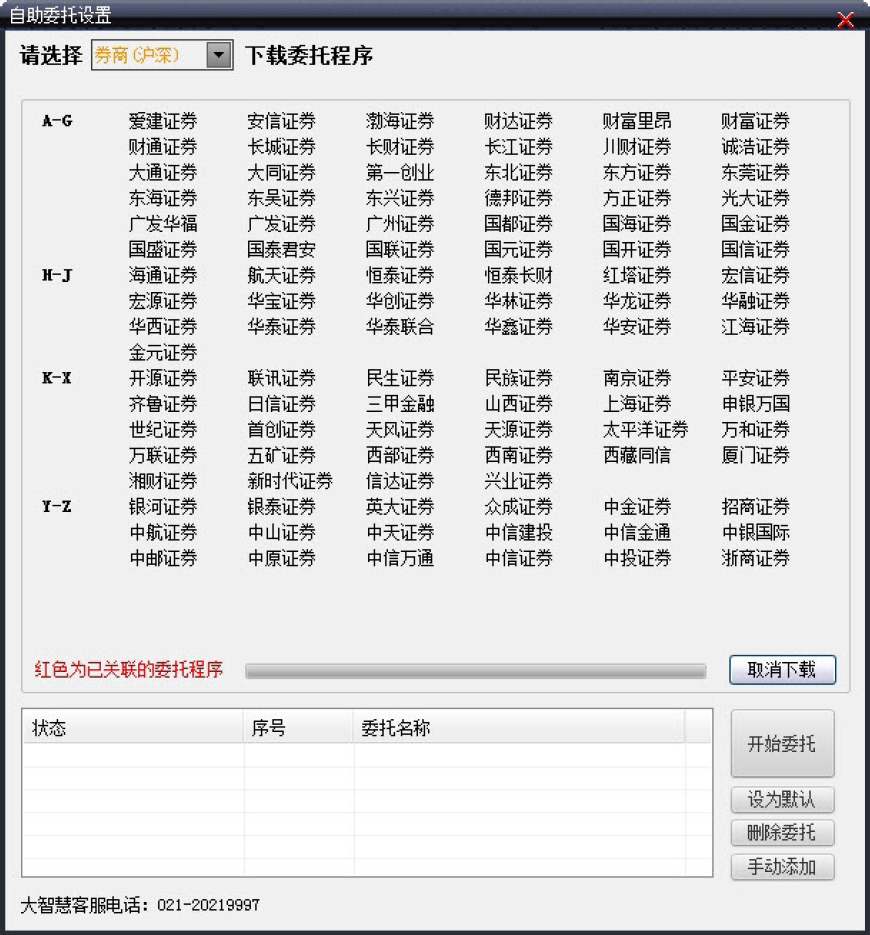Select 平安证券 from K-X group
Screen dimensions: 870x935
point(755,378)
